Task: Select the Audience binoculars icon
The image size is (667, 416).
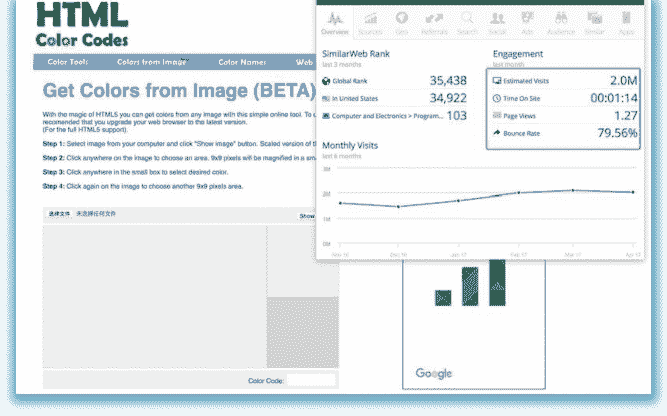Action: (x=561, y=22)
